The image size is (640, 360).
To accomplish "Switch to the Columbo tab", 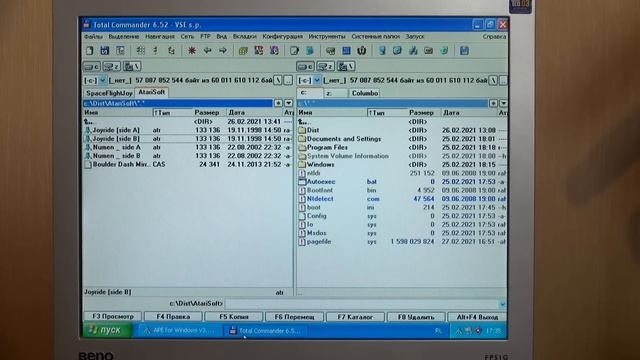I will point(365,93).
